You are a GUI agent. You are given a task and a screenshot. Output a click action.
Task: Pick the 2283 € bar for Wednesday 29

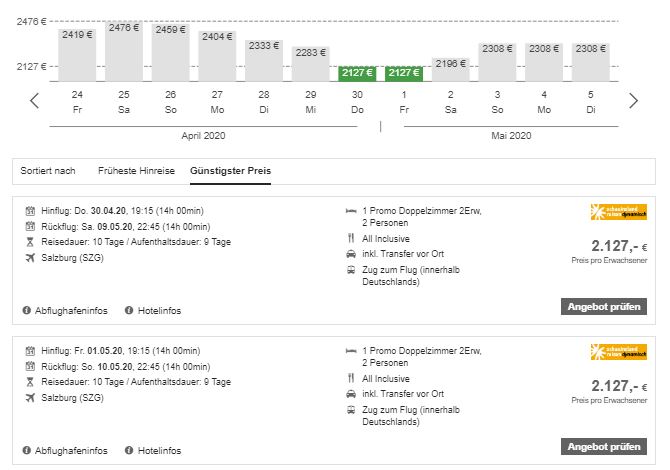(x=311, y=63)
